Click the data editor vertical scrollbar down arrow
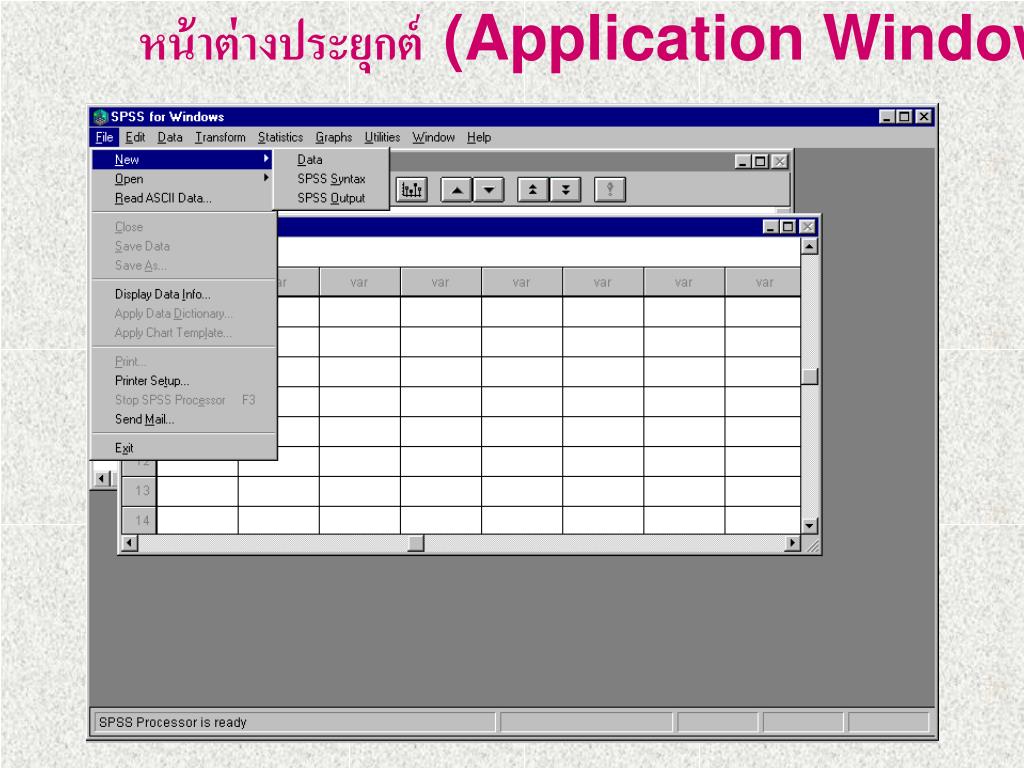 pyautogui.click(x=810, y=526)
